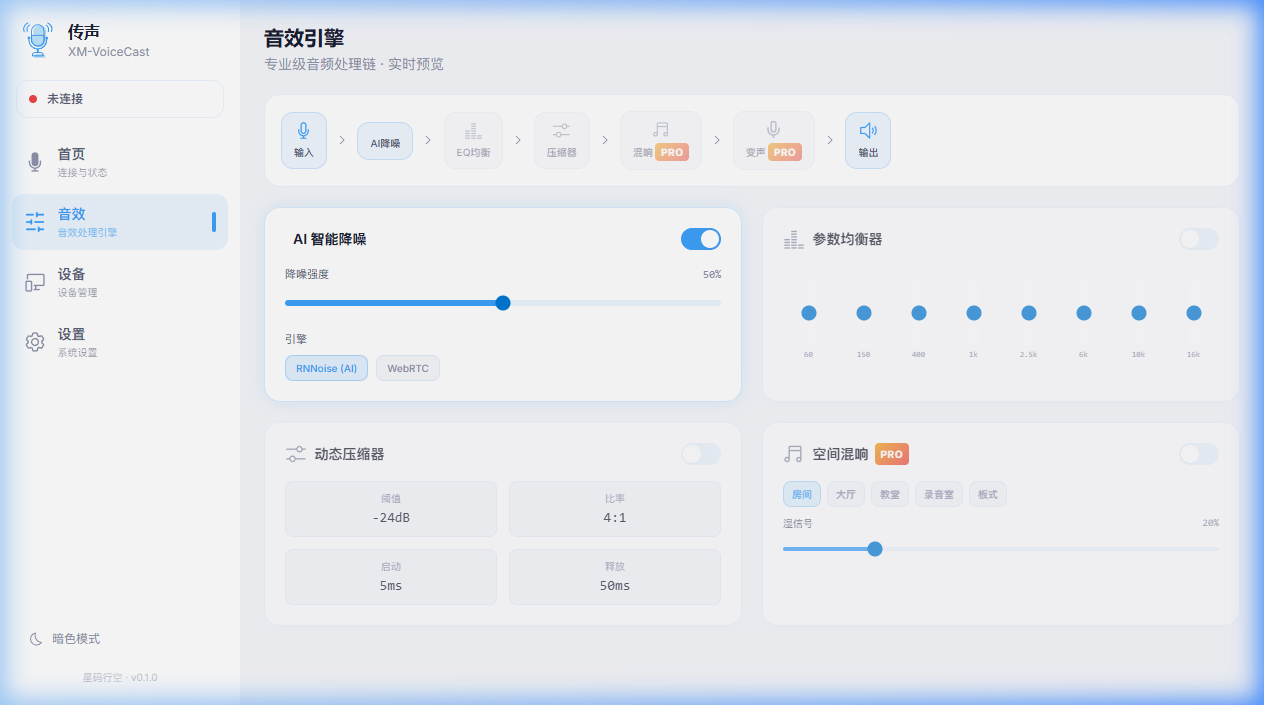Click the 设备 screen icon in sidebar
1264x705 pixels.
(x=35, y=282)
